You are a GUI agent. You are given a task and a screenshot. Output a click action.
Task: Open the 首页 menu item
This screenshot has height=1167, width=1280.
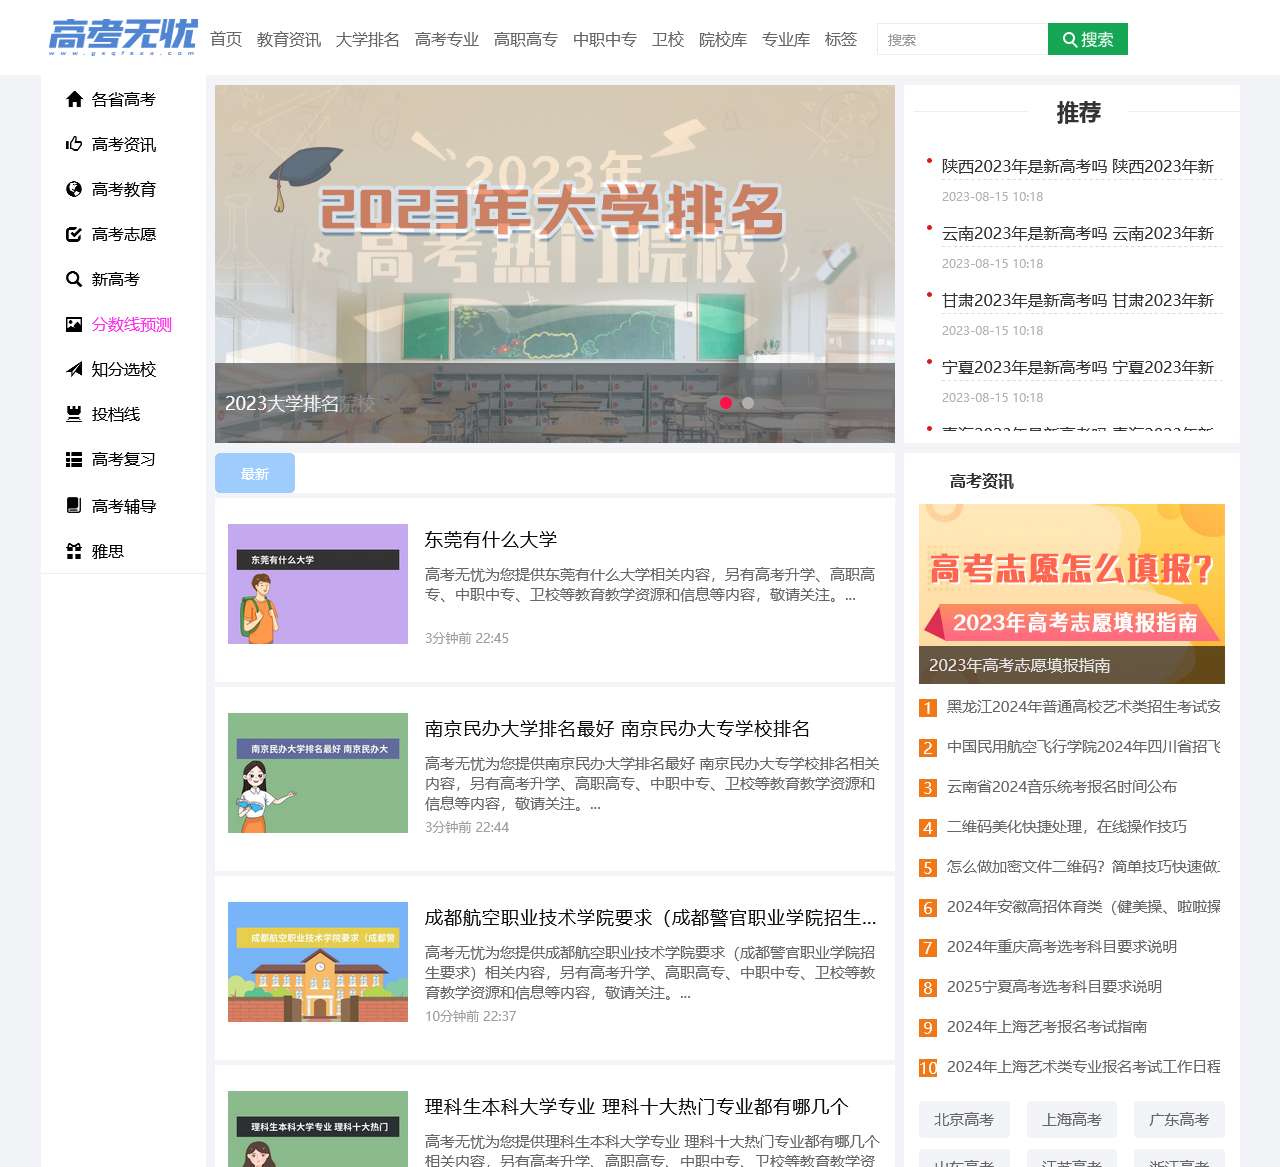[x=226, y=40]
